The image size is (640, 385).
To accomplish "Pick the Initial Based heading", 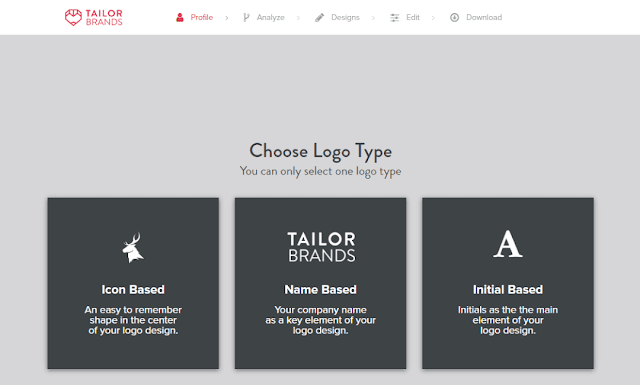I will [x=508, y=289].
